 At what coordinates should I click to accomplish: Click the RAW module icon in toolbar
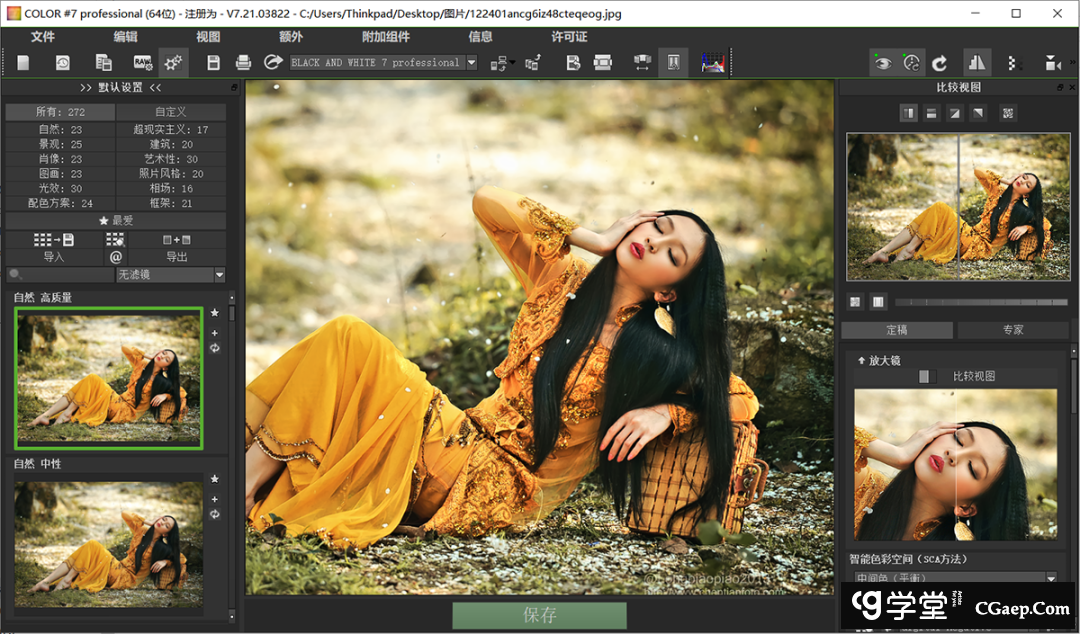coord(142,63)
